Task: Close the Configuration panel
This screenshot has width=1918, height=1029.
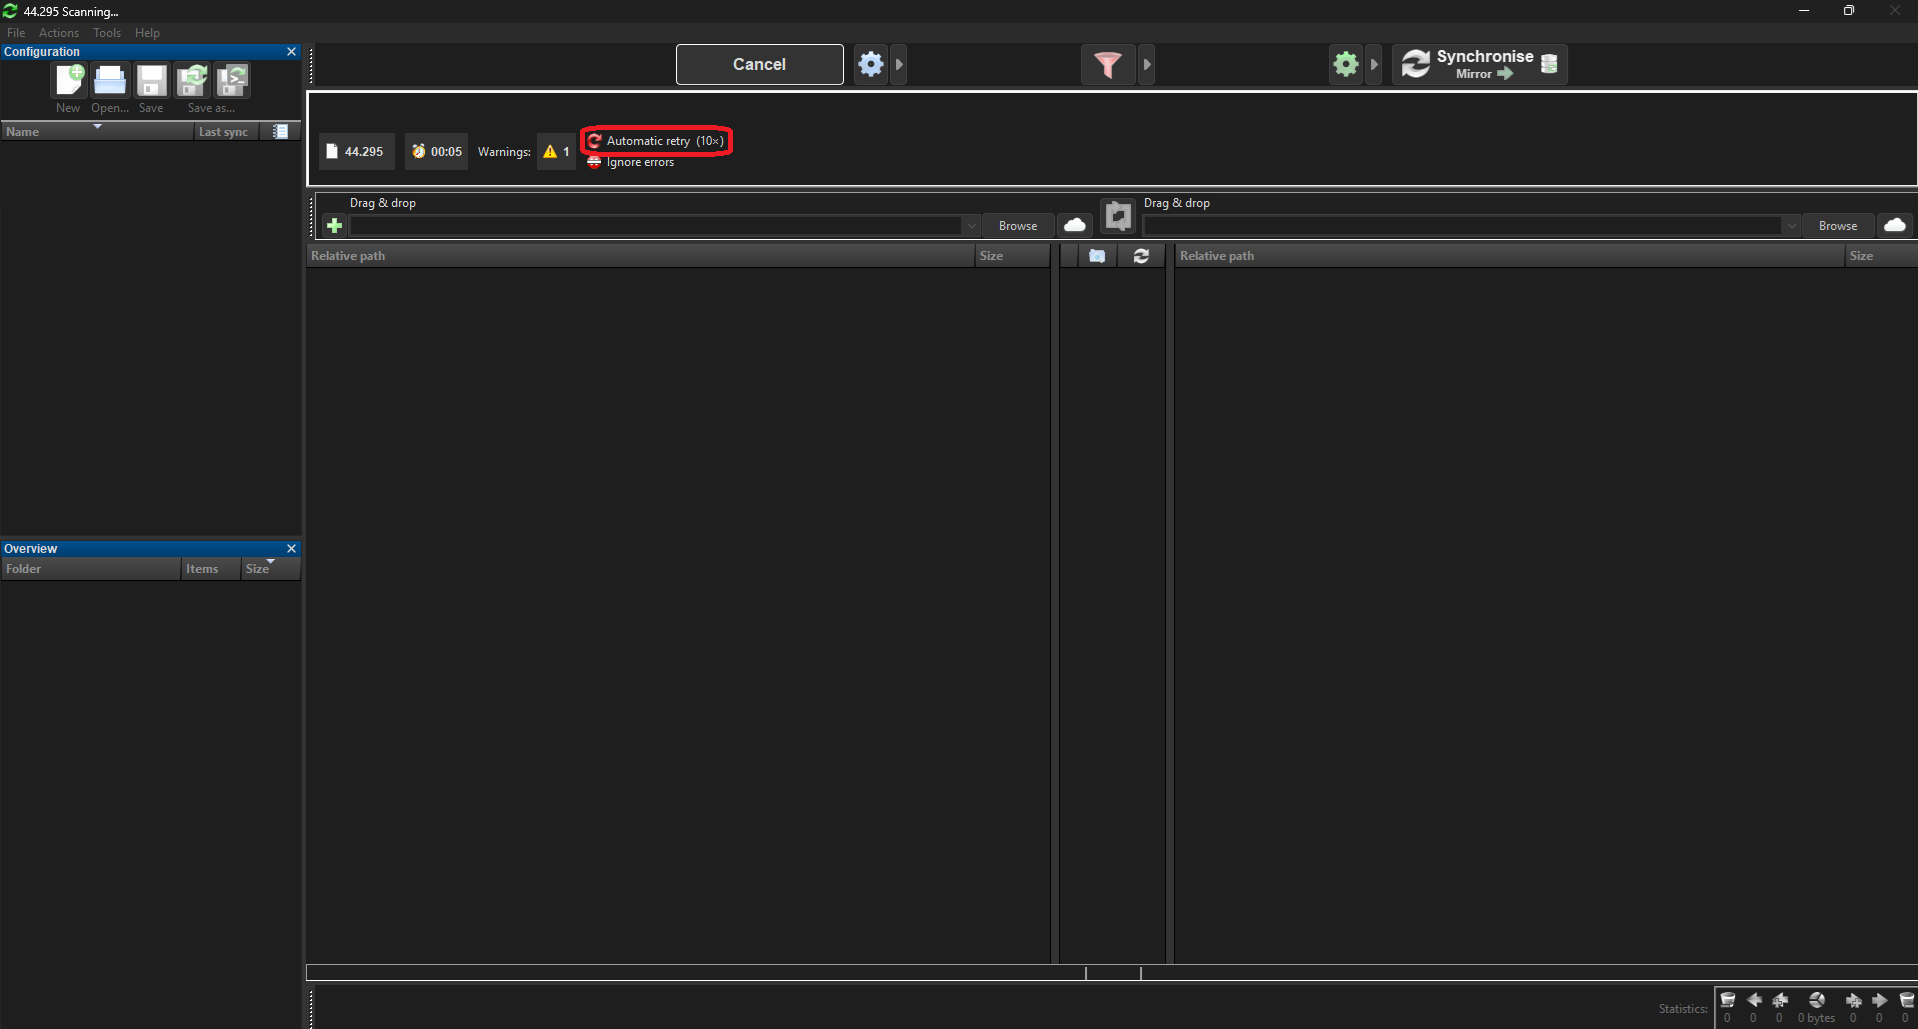Action: pos(292,52)
